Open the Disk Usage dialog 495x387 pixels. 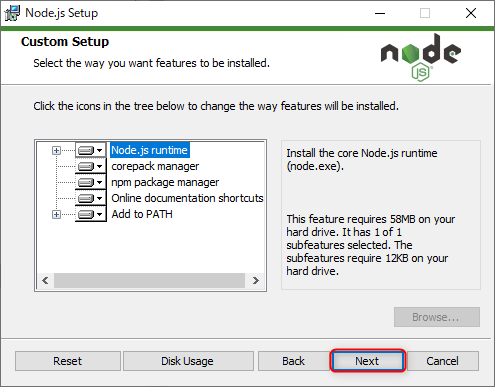point(188,361)
